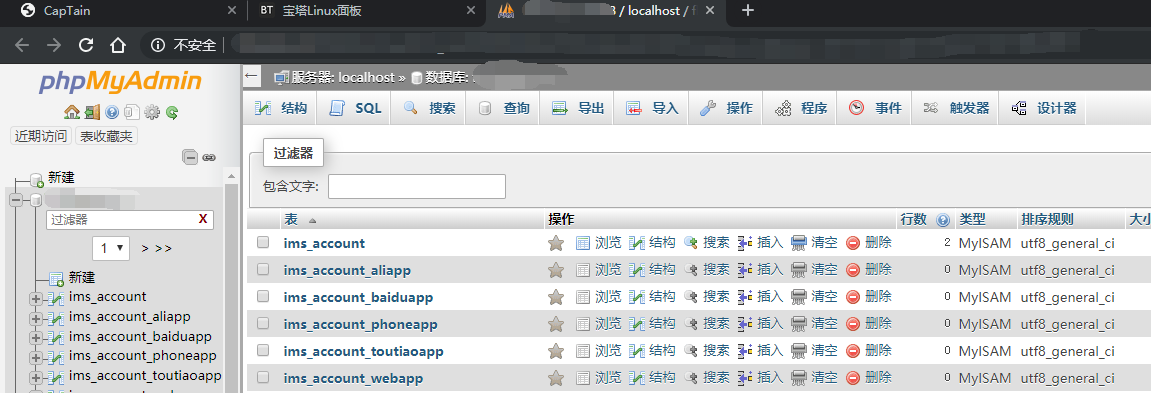Click 清空 for ims_account_aliapp row
Image resolution: width=1151 pixels, height=393 pixels.
coord(815,270)
